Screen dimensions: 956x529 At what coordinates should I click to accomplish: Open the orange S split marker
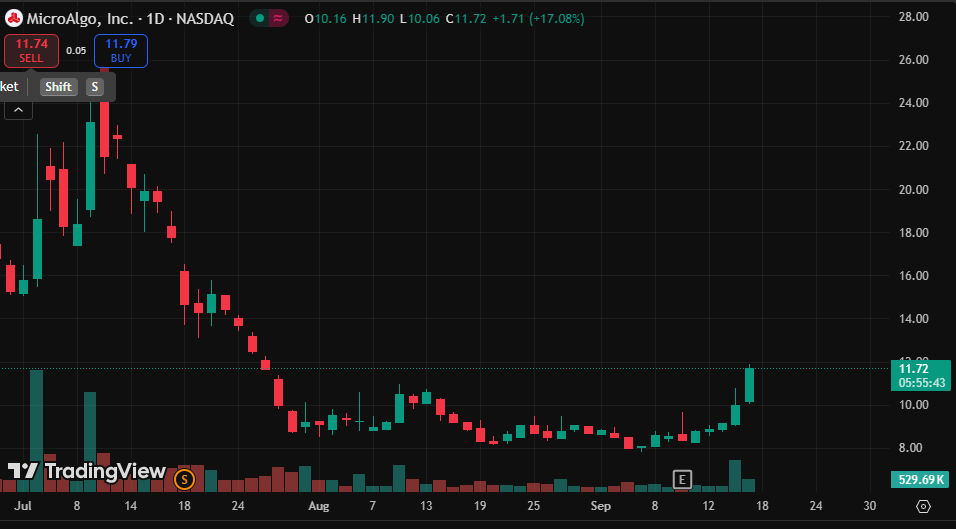pos(184,480)
